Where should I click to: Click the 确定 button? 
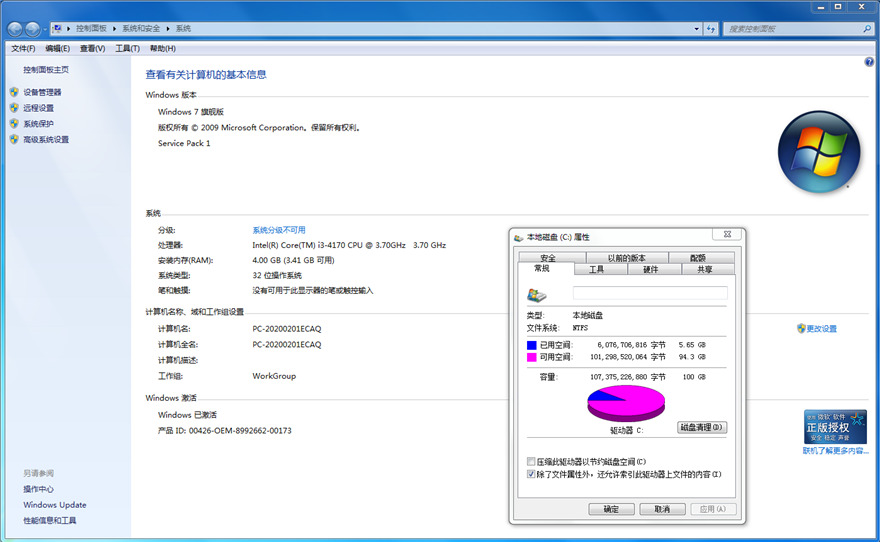click(611, 509)
